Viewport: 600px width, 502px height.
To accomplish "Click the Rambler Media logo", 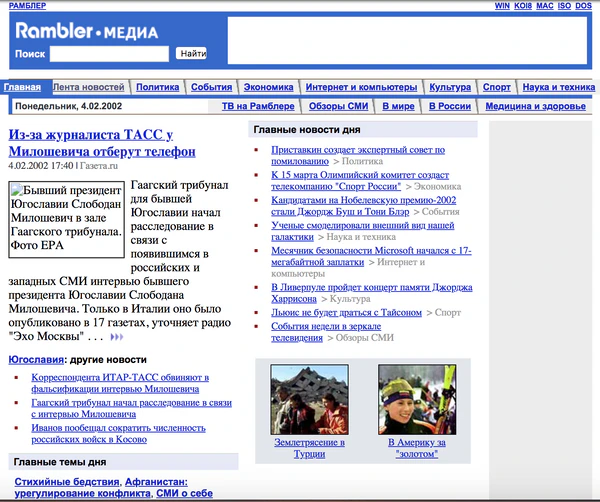I will pos(86,31).
